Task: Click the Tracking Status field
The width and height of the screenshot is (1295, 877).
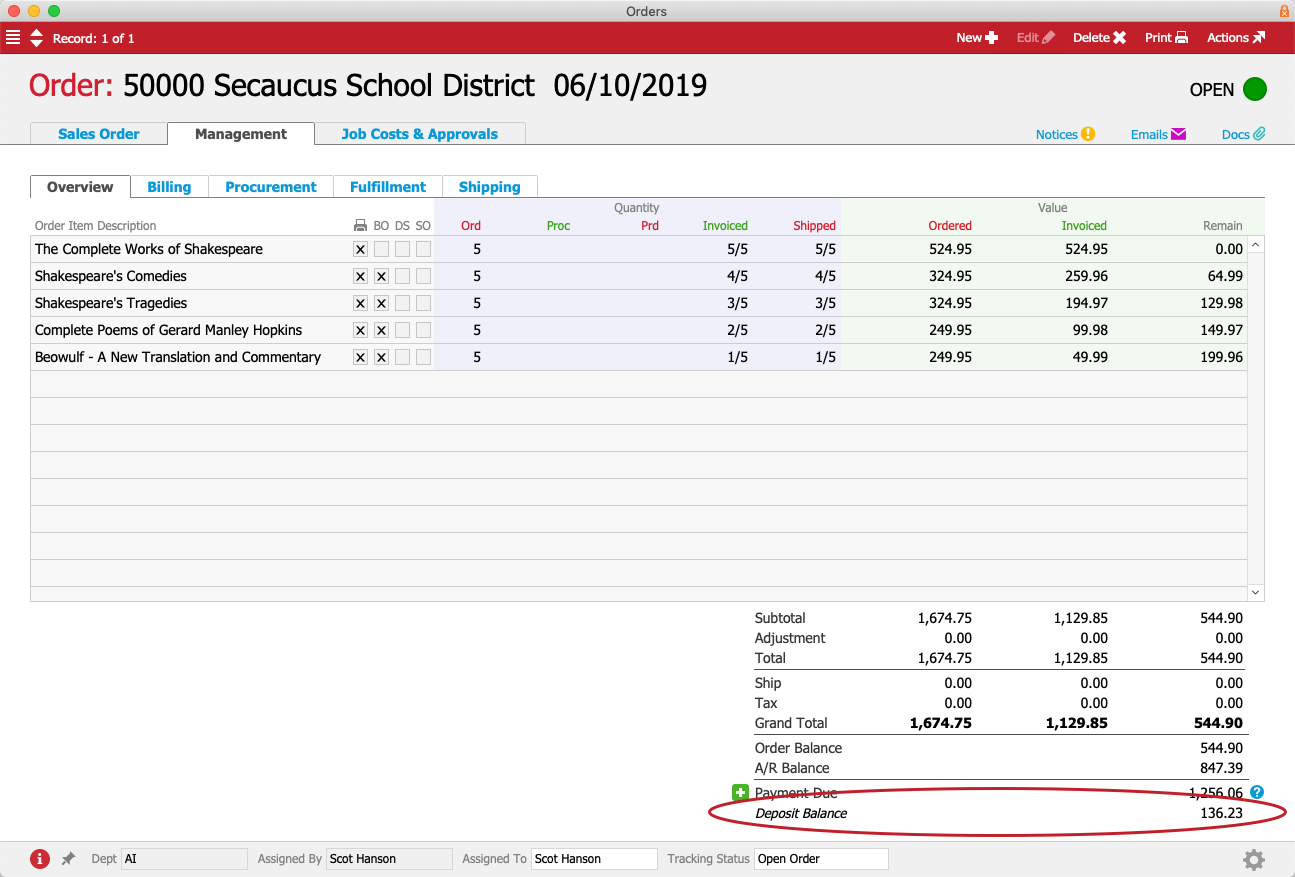Action: point(821,859)
